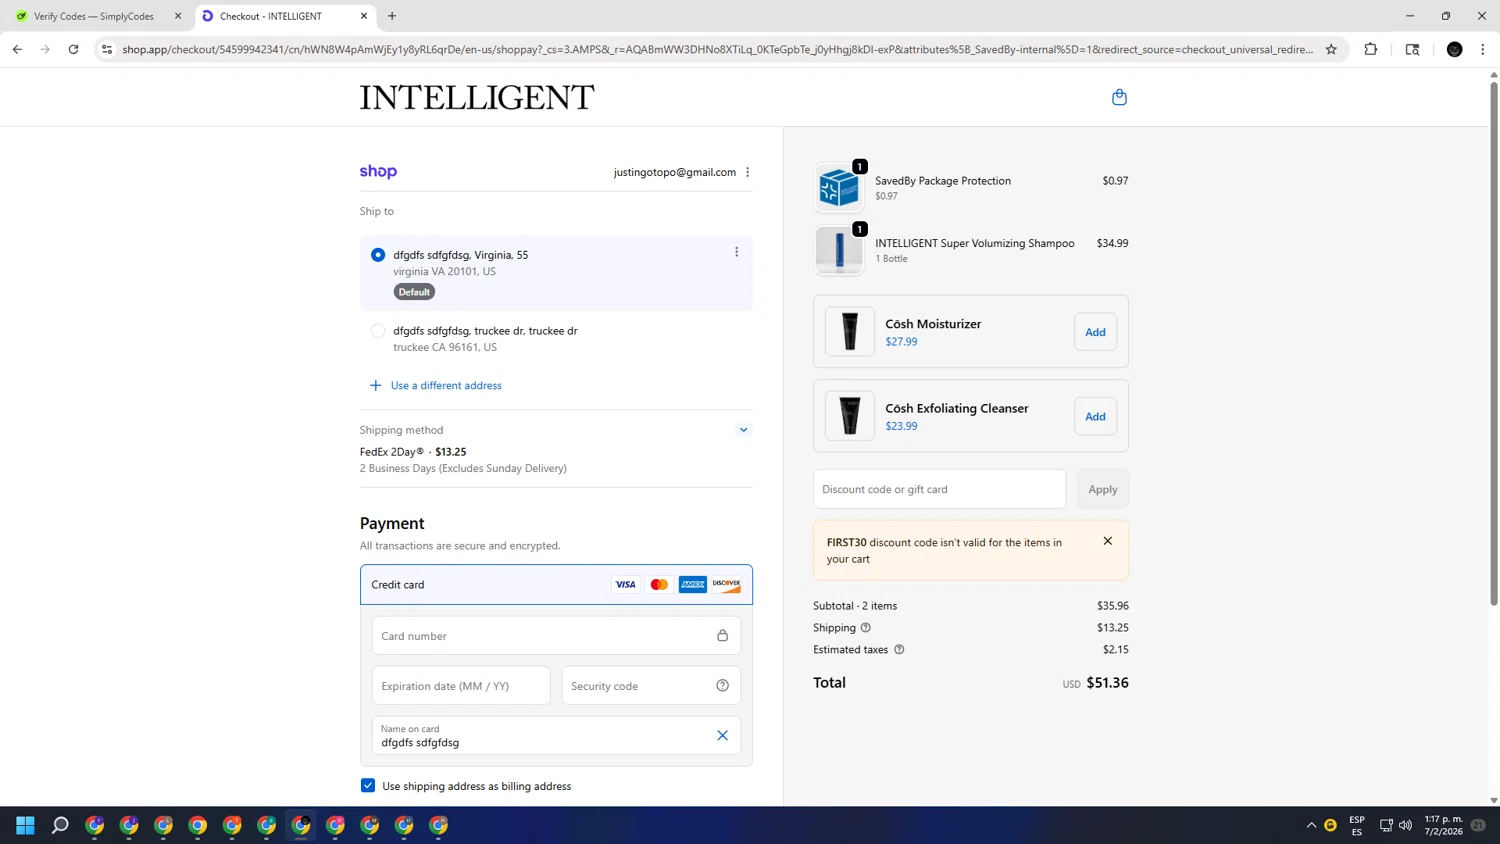Screen dimensions: 1500x844
Task: Open Windows taskbar search
Action: tap(60, 825)
